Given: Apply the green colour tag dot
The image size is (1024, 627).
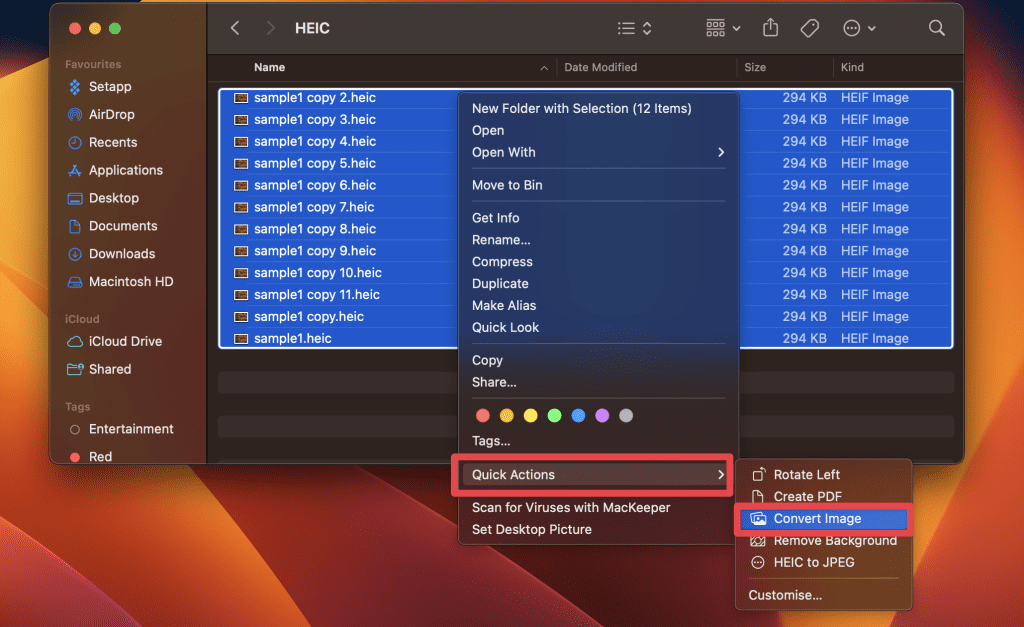Looking at the screenshot, I should click(x=554, y=415).
